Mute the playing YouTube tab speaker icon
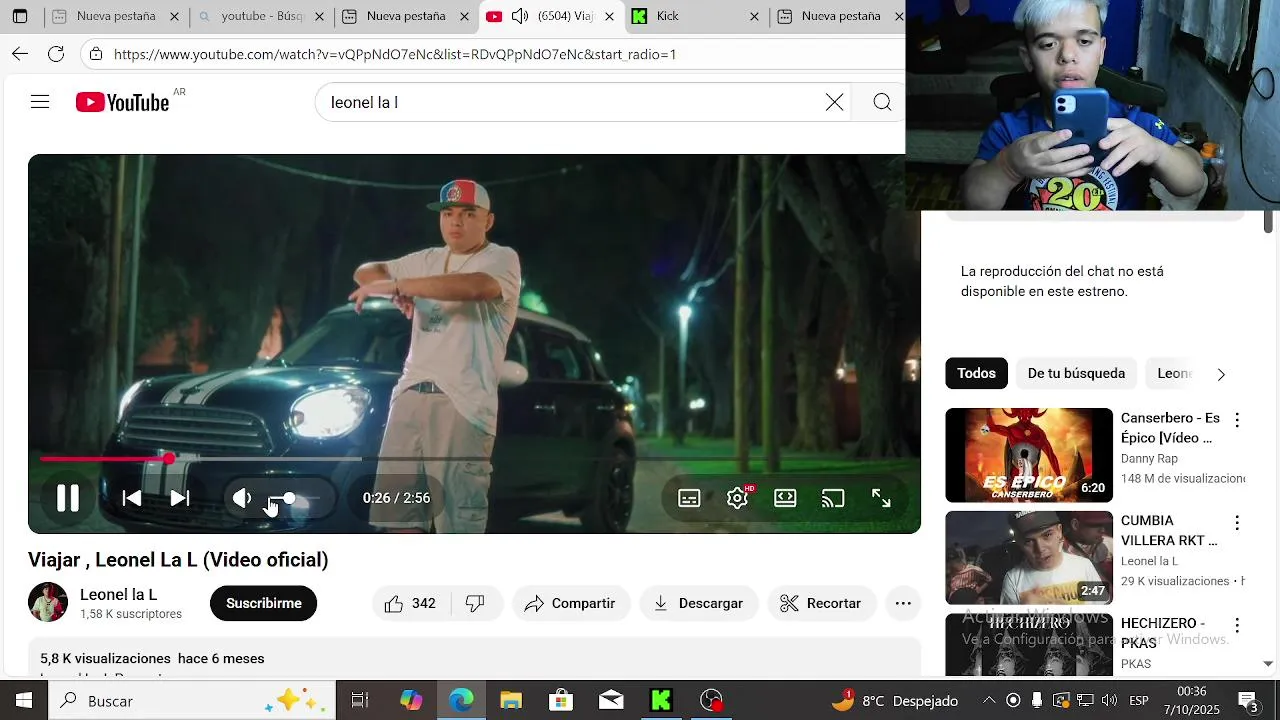1280x720 pixels. pyautogui.click(x=520, y=16)
